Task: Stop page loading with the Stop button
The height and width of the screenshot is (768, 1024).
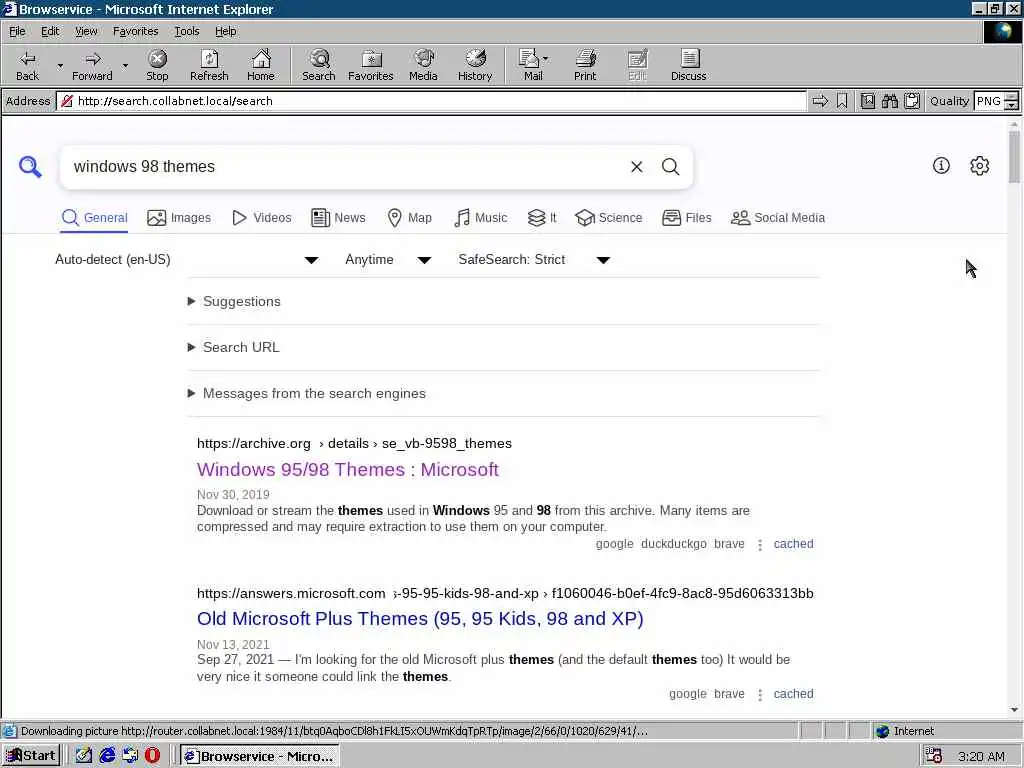Action: pos(157,65)
